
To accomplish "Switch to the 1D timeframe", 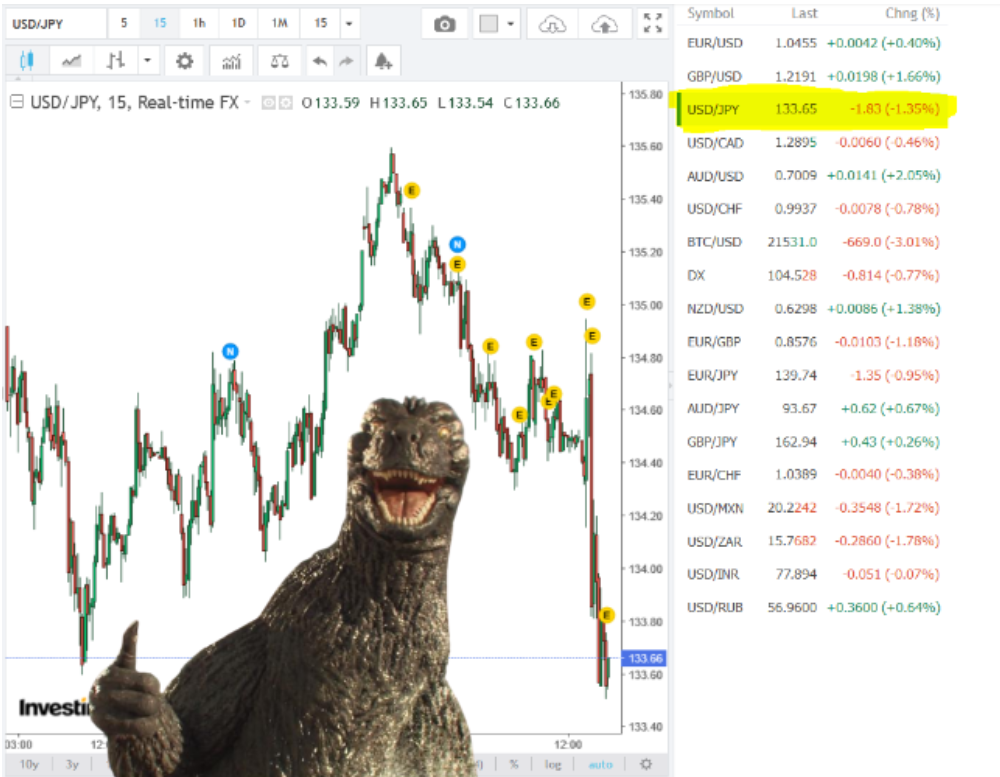I will click(x=239, y=24).
